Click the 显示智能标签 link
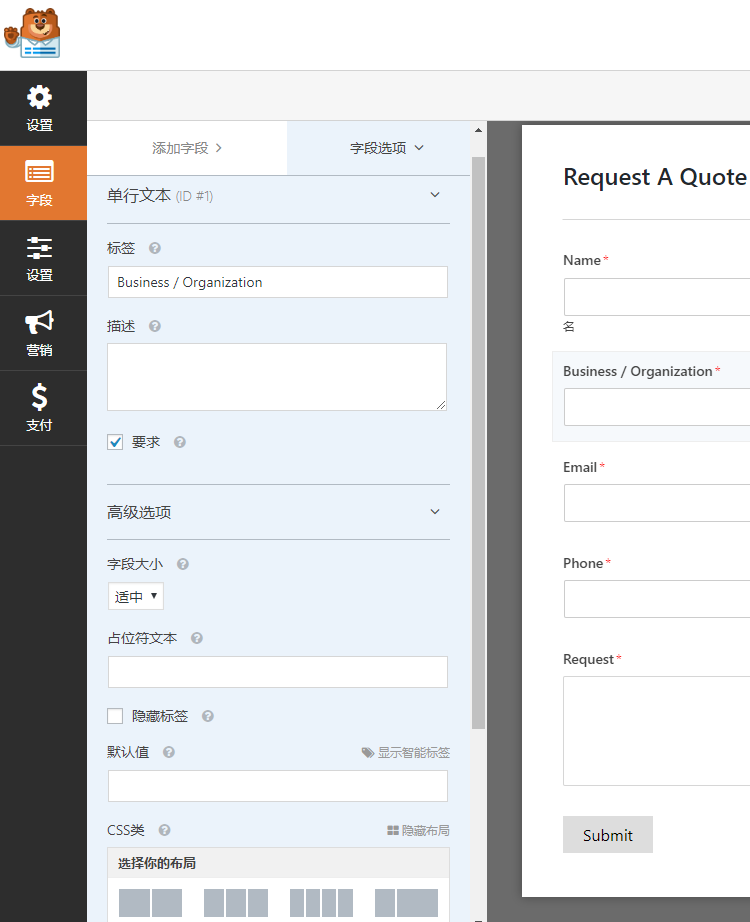The height and width of the screenshot is (922, 750). coord(406,753)
